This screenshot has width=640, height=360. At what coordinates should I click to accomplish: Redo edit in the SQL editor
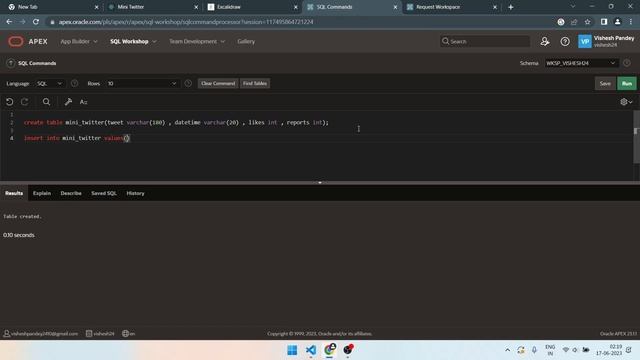point(24,102)
